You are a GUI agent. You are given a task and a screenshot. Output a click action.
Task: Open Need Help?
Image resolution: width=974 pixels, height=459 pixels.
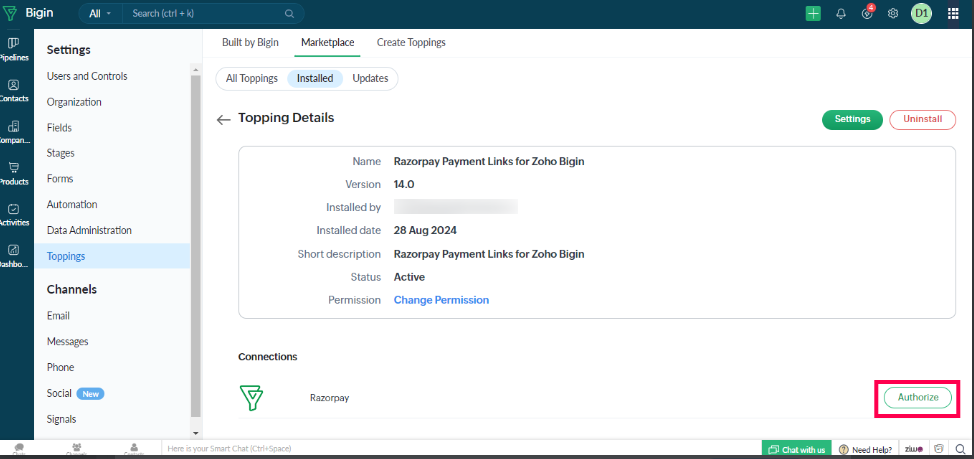(866, 449)
